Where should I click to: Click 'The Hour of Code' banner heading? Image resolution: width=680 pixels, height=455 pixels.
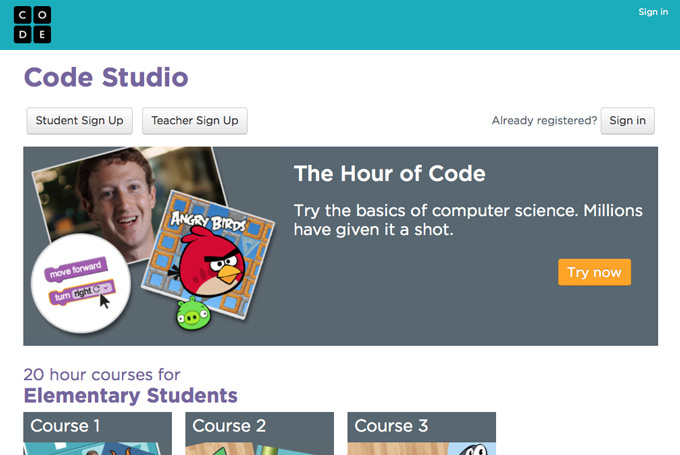coord(389,174)
